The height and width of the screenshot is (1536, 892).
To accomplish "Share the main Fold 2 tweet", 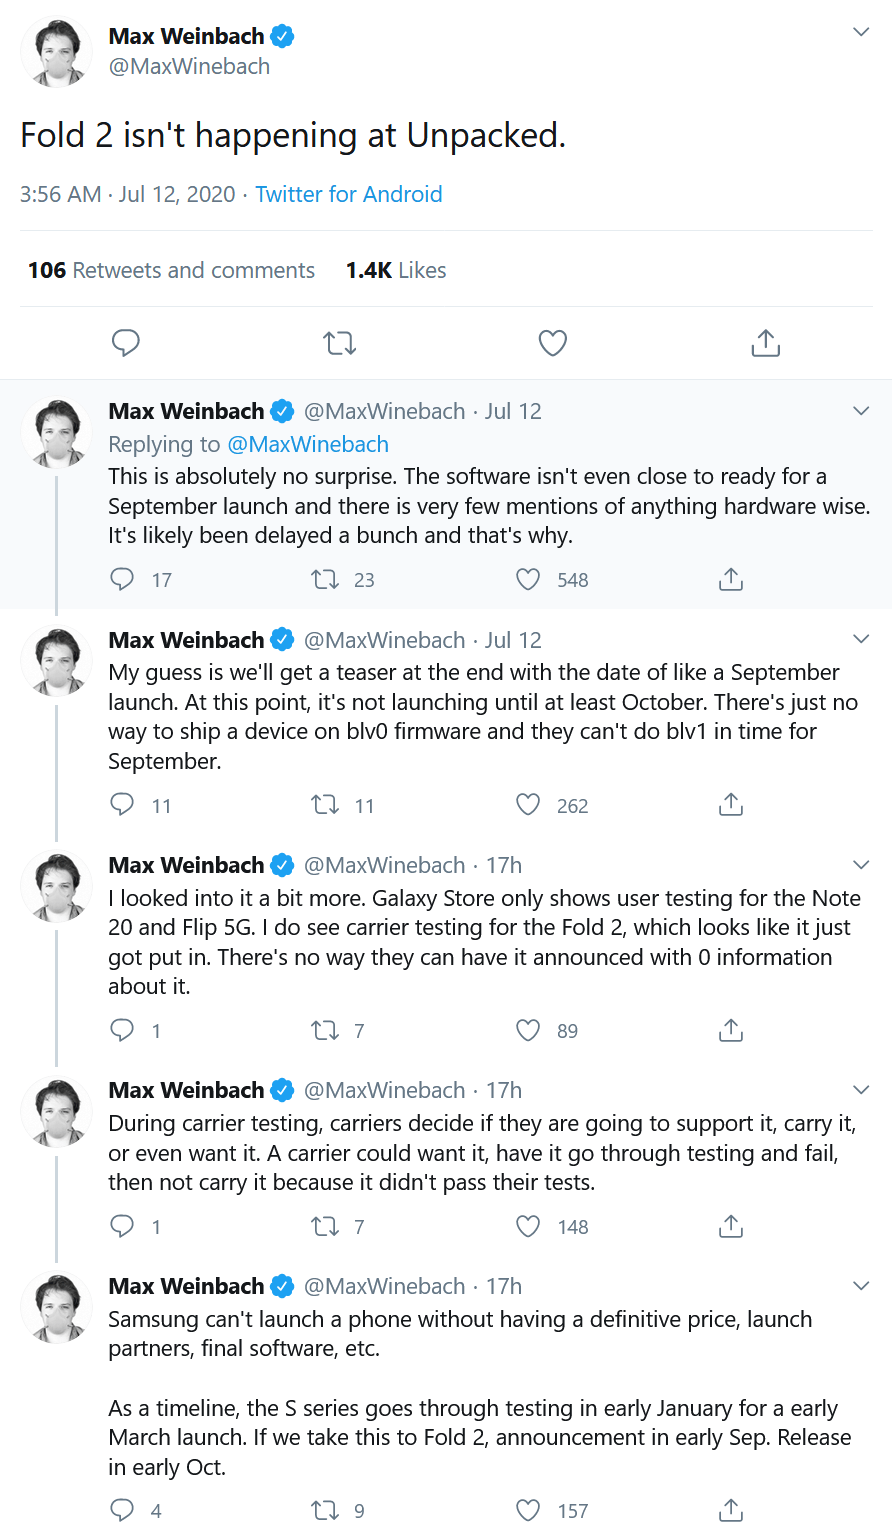I will [x=765, y=343].
